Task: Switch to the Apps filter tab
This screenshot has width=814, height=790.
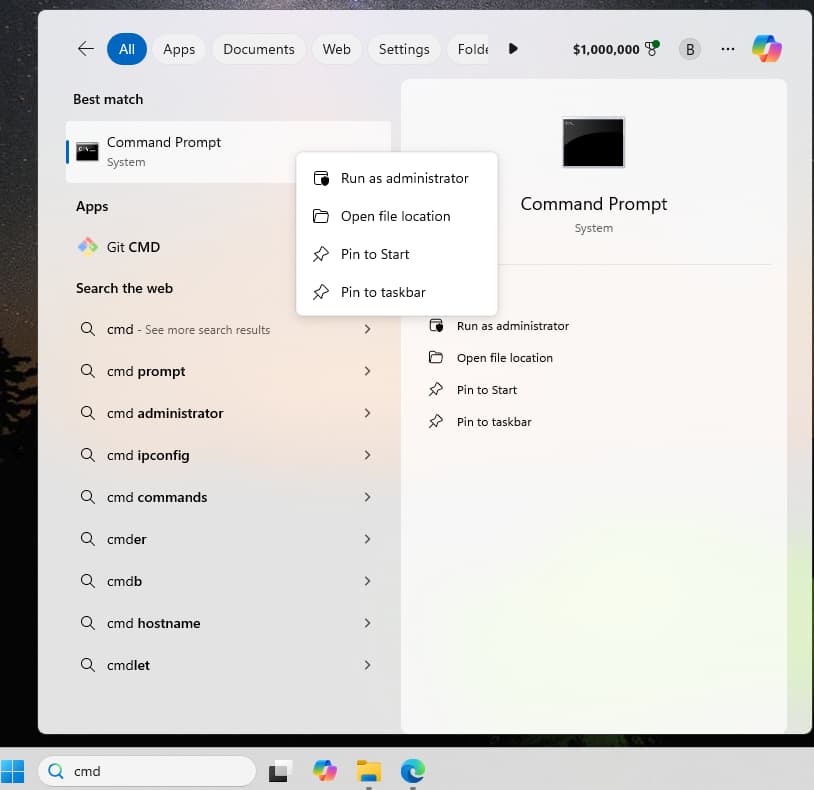Action: tap(179, 49)
